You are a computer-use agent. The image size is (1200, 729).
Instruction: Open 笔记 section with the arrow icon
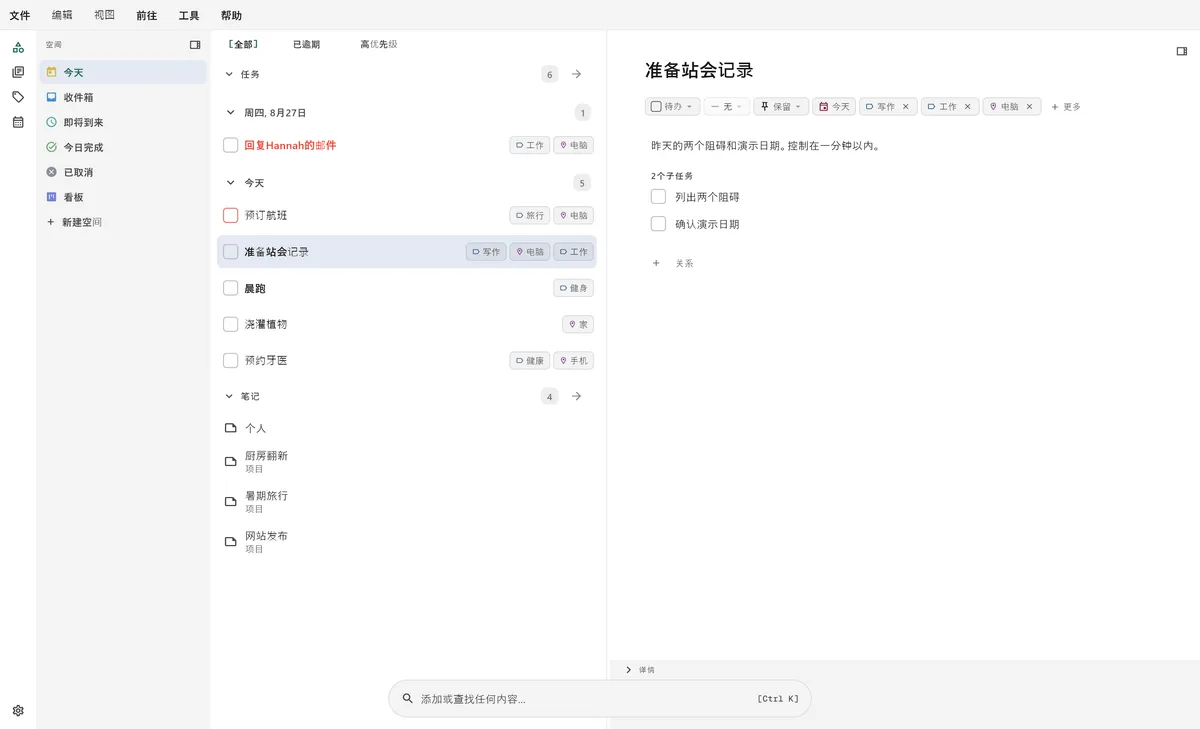pos(576,396)
